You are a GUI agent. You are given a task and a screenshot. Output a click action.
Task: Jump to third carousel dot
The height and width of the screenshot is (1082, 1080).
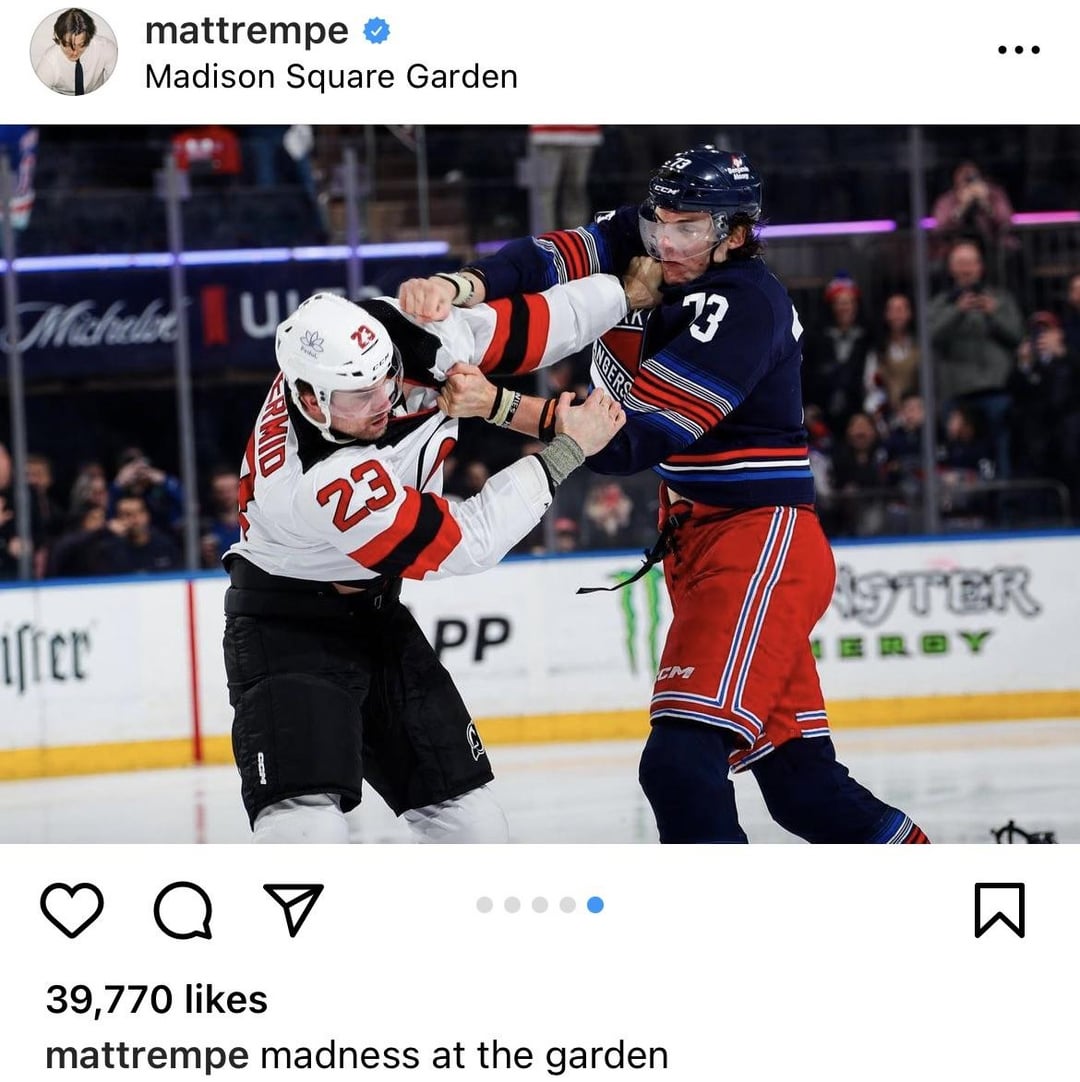540,905
